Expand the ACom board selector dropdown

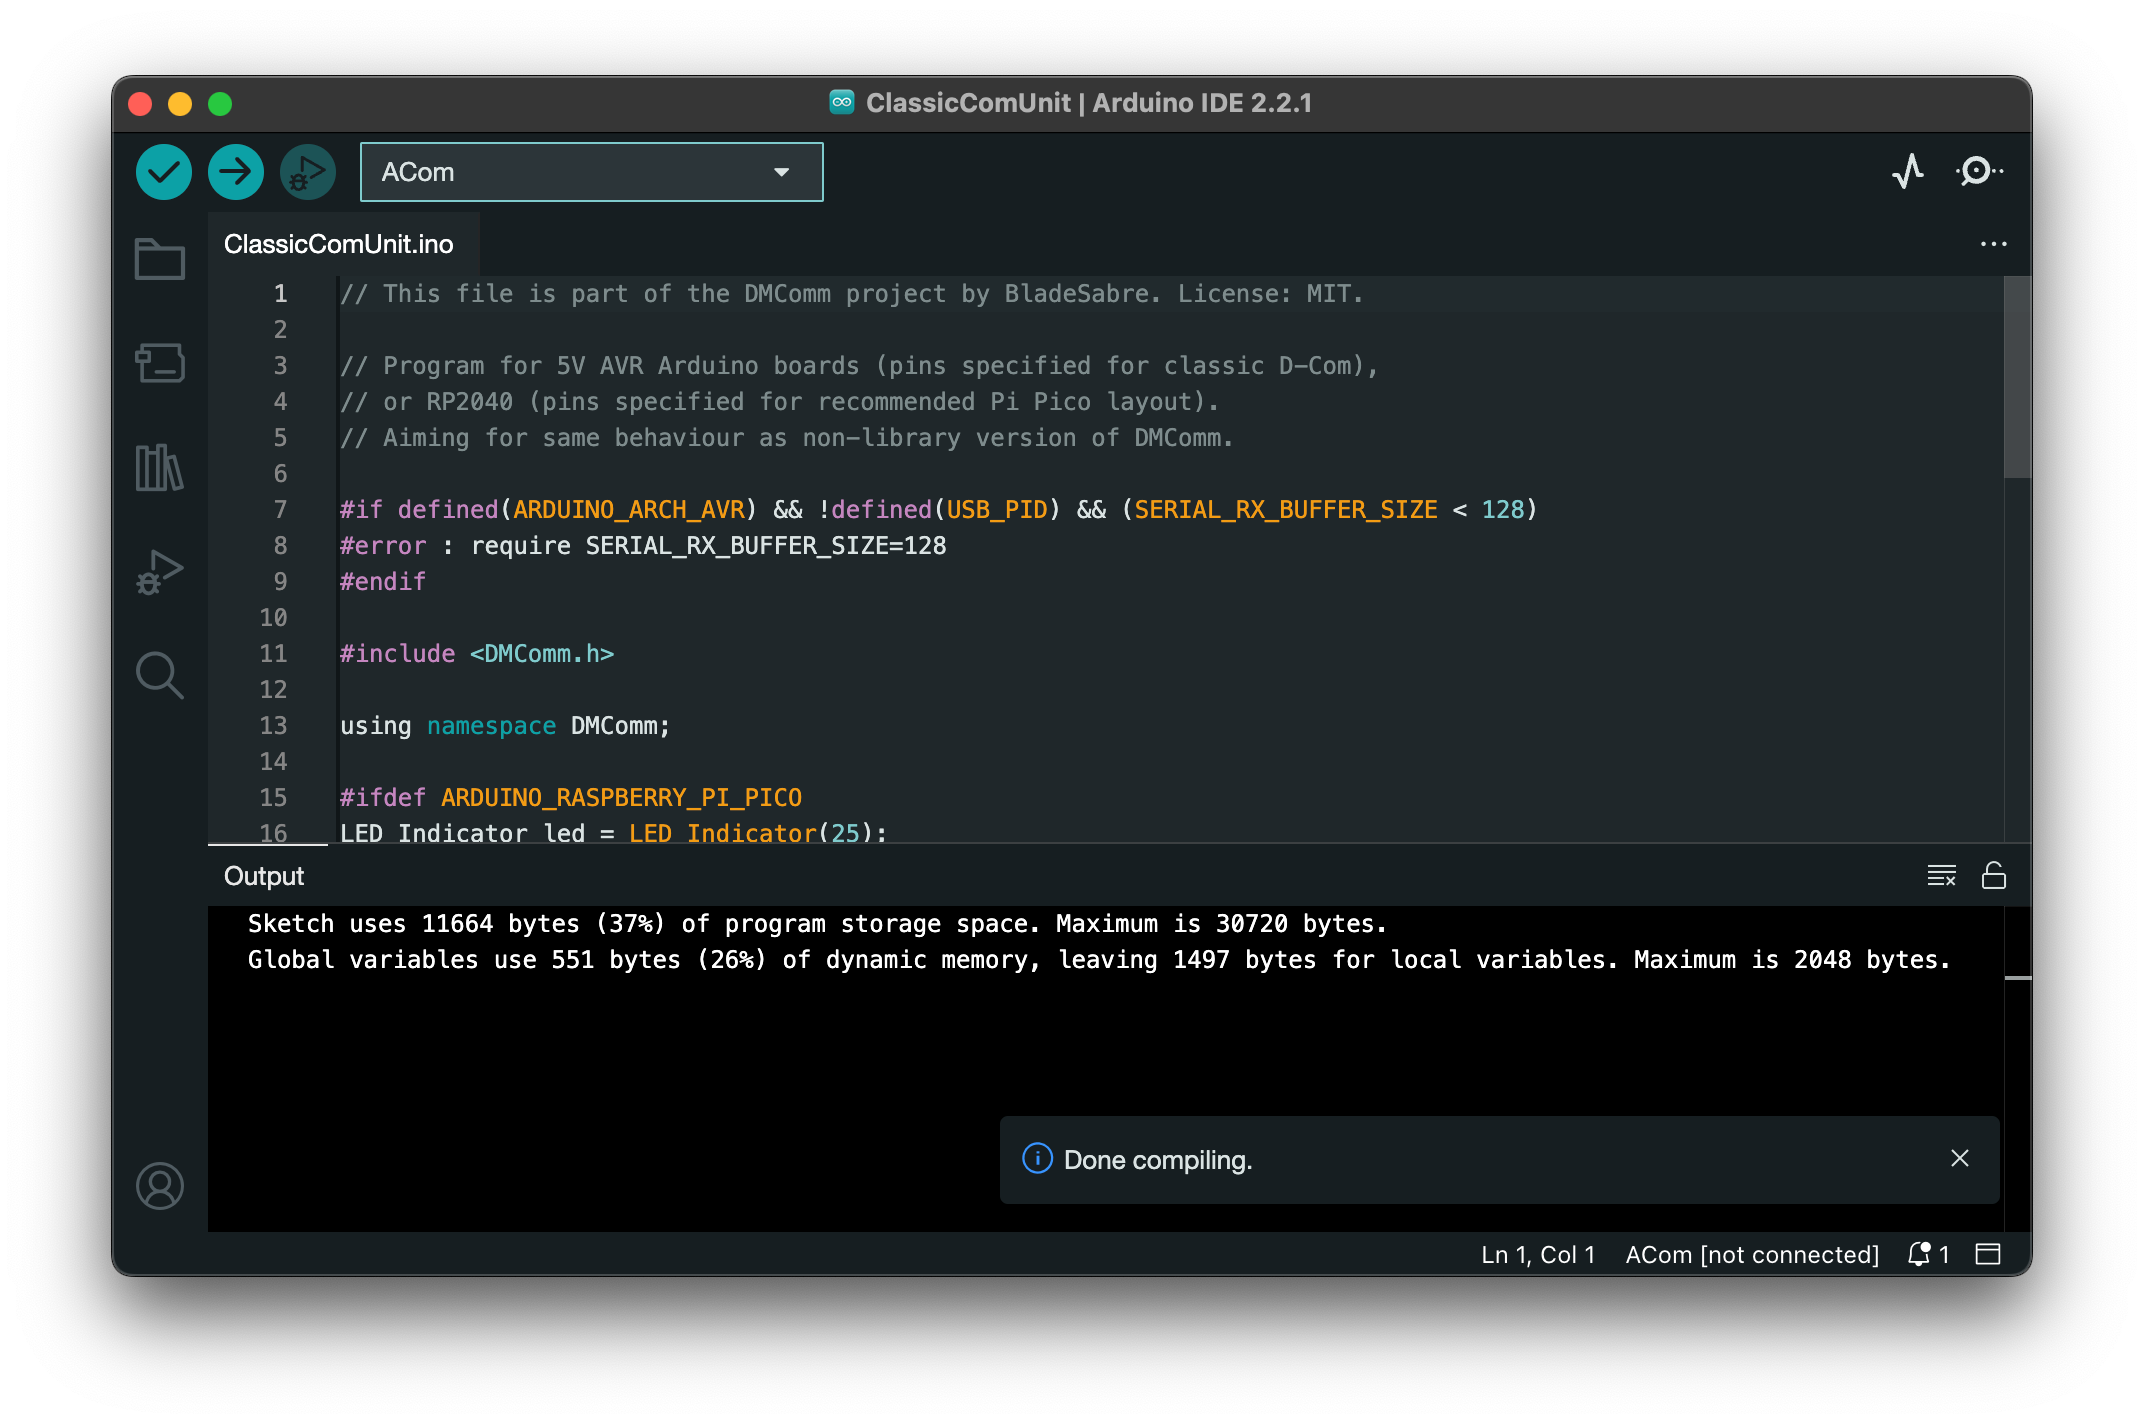[591, 172]
